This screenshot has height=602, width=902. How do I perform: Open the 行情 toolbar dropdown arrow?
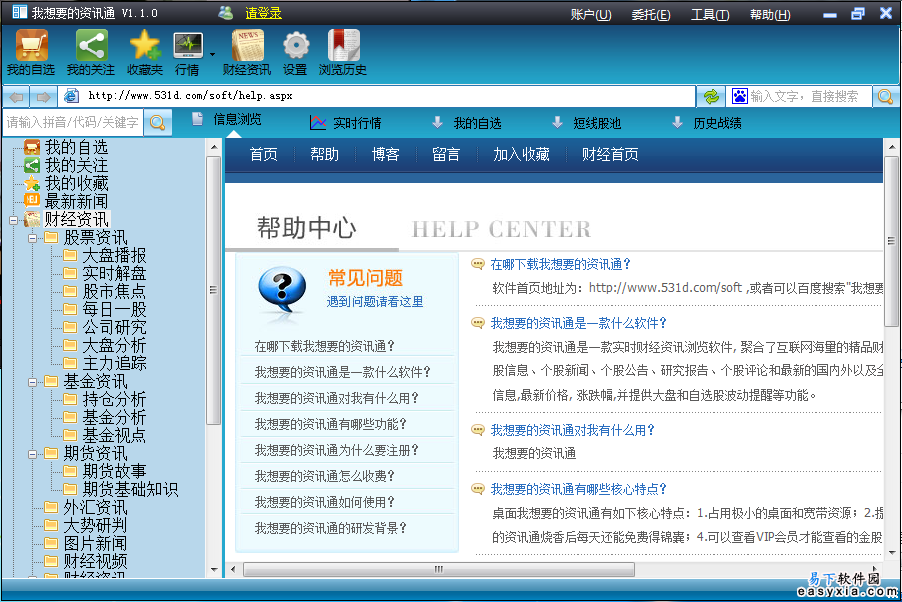click(212, 54)
